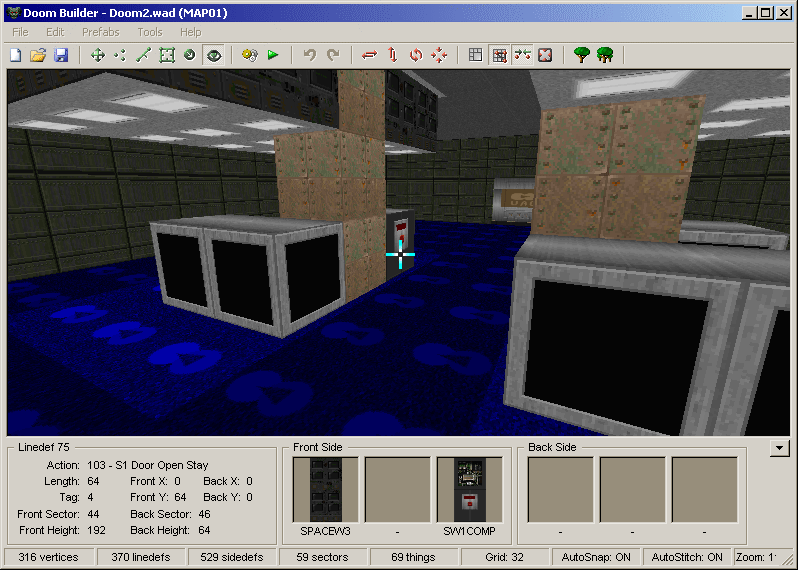Switch to Sectors mode square icon
This screenshot has height=570, width=798.
pos(167,55)
